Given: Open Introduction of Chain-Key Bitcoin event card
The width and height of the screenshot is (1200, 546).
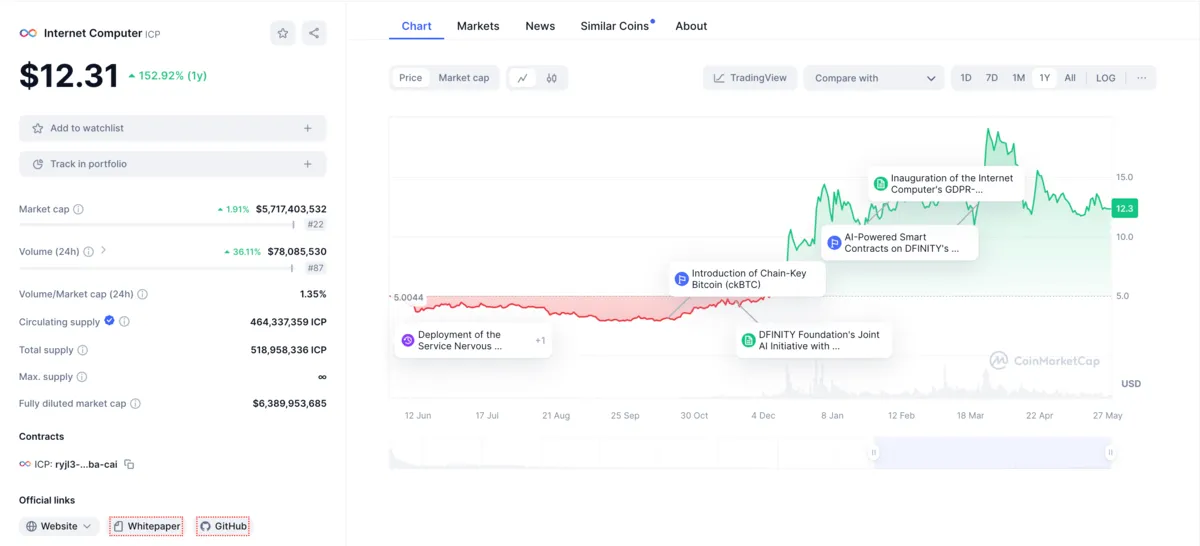Looking at the screenshot, I should point(747,279).
